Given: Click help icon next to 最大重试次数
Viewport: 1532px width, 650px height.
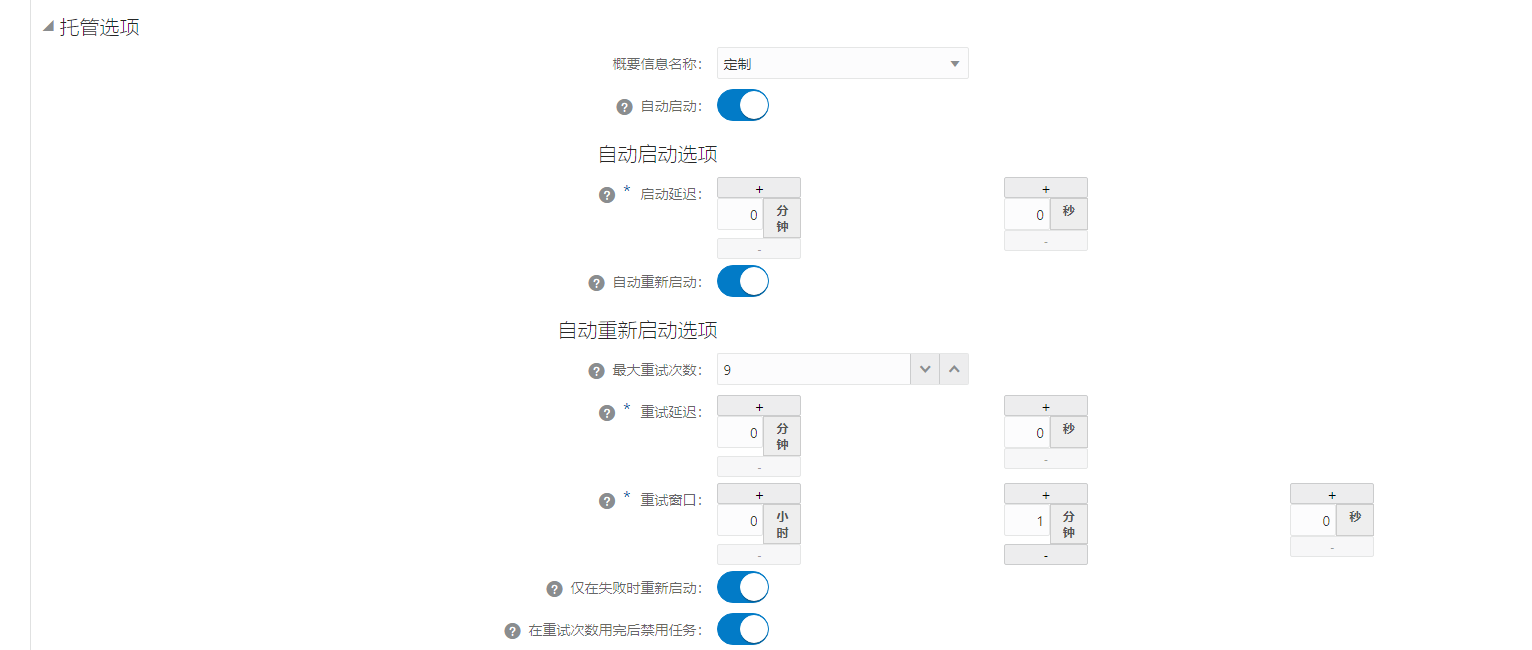Looking at the screenshot, I should [596, 371].
